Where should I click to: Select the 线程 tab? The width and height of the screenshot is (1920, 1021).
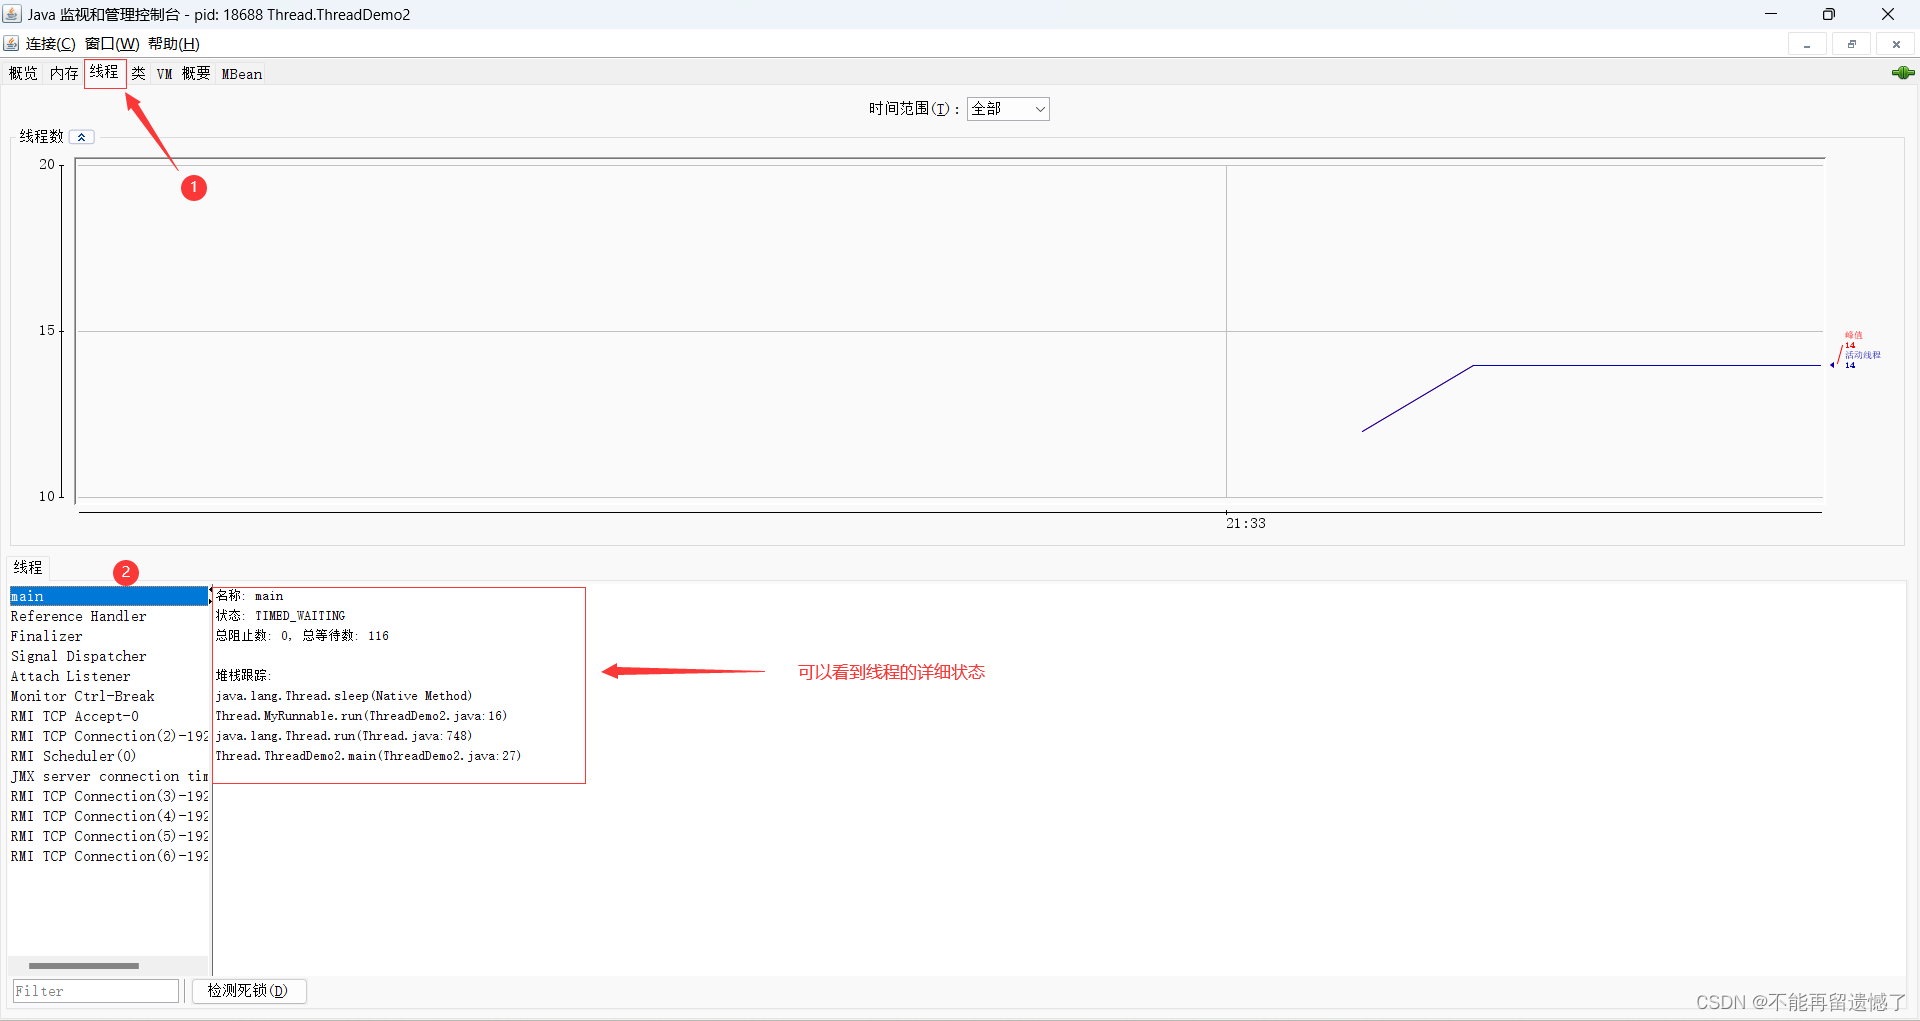(x=104, y=73)
